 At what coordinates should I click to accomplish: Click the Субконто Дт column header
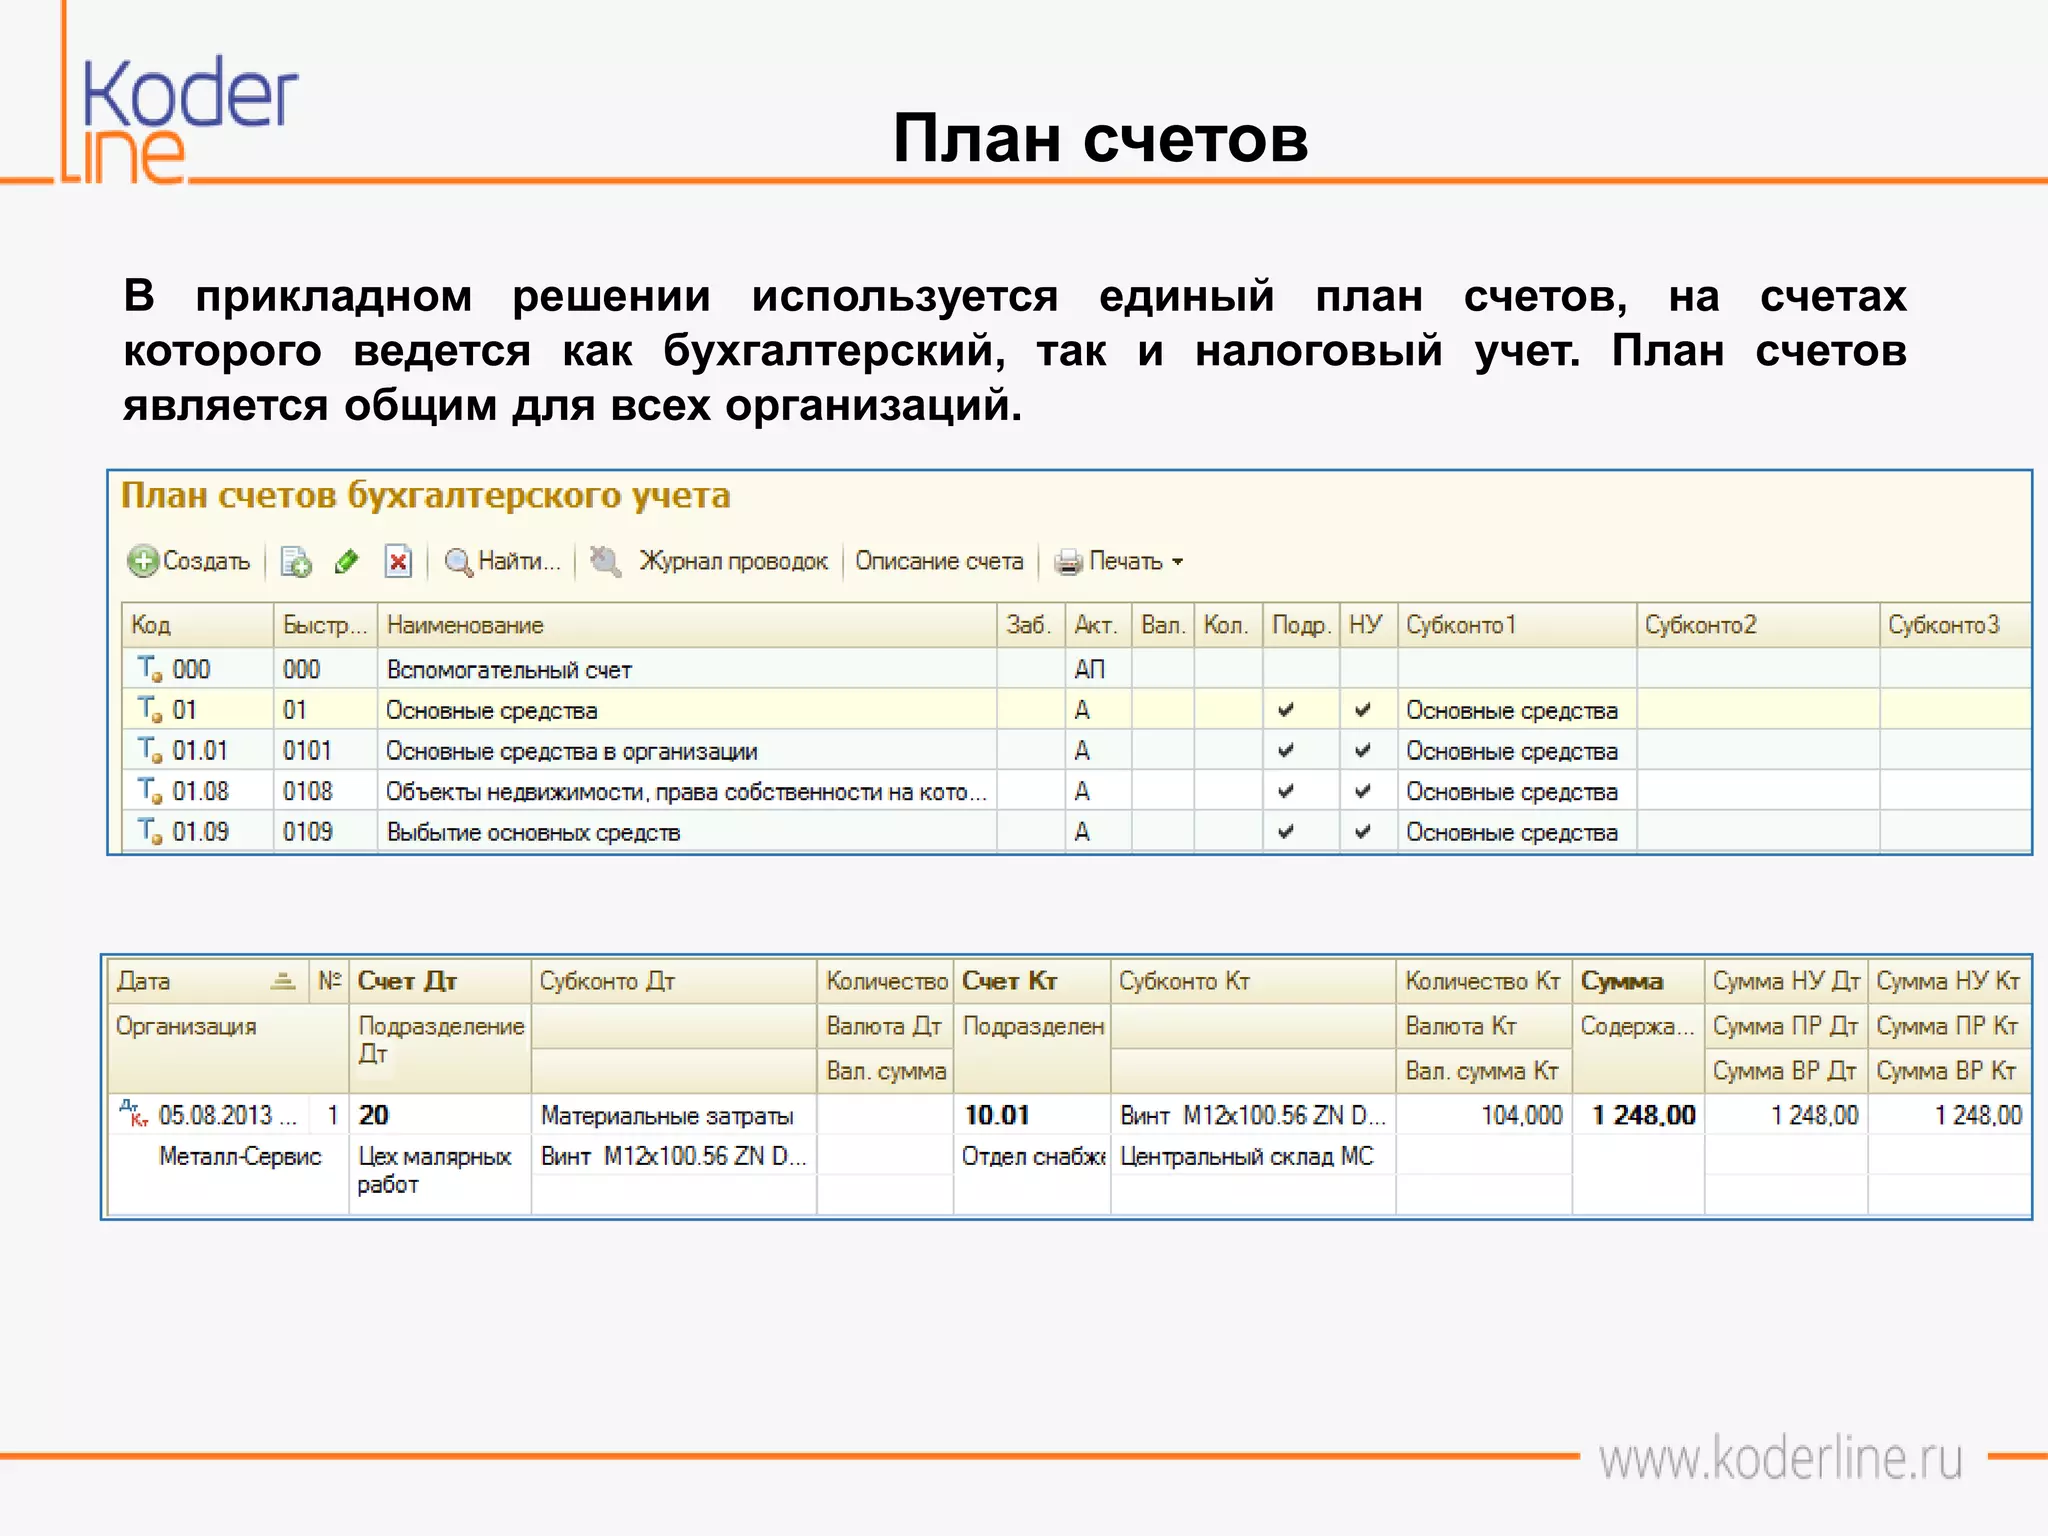674,981
